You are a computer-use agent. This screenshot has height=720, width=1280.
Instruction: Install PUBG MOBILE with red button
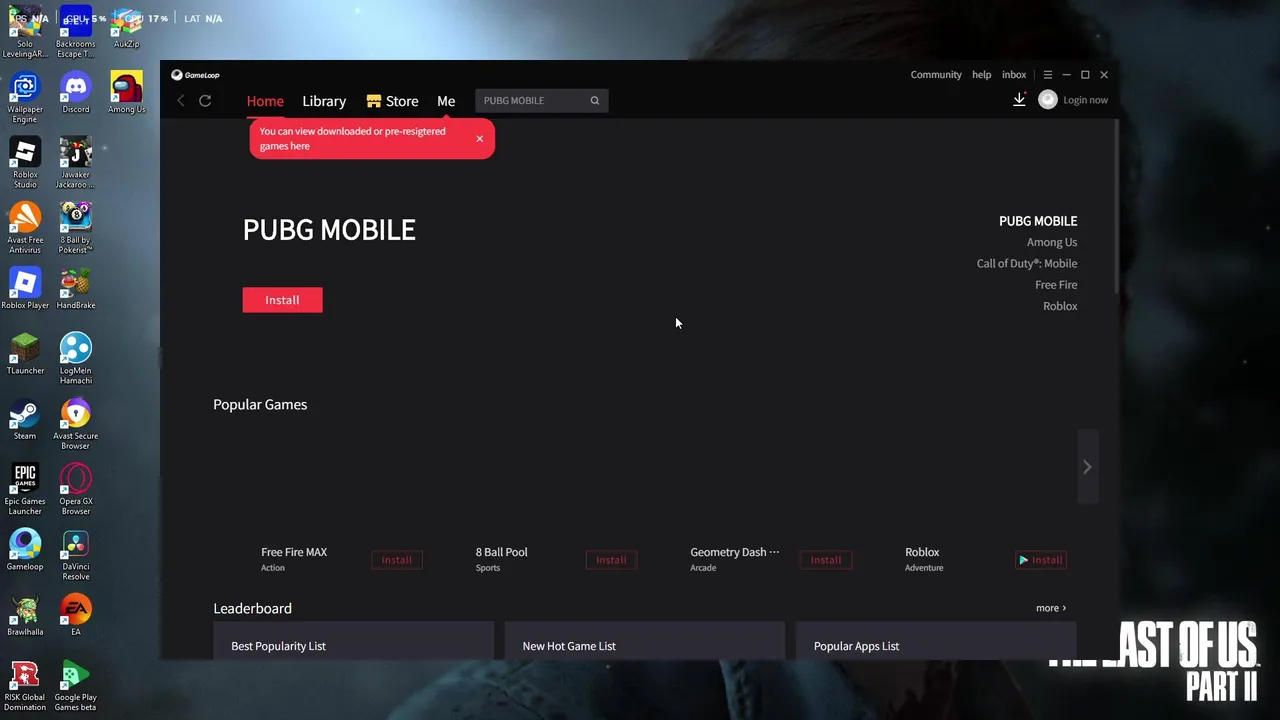coord(282,300)
